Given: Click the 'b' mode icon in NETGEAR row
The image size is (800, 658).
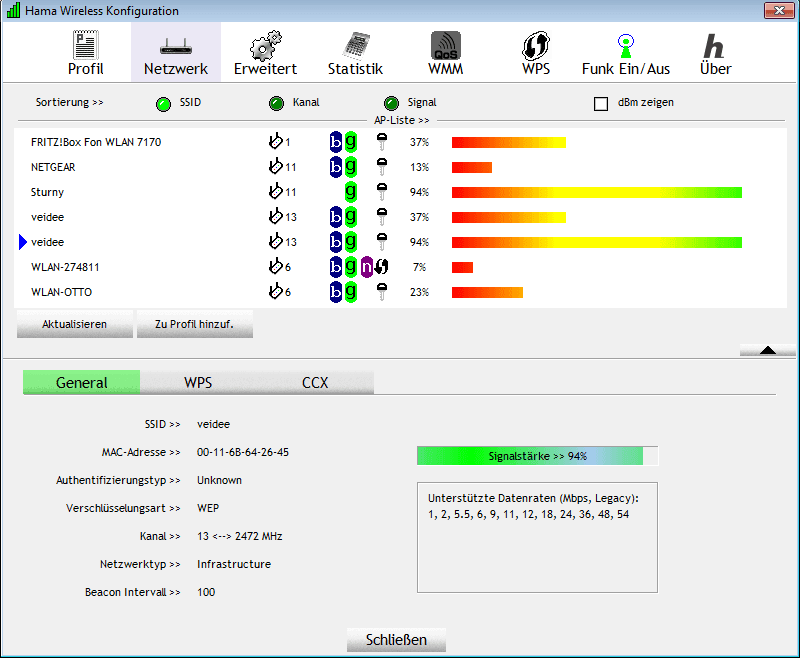Looking at the screenshot, I should 336,167.
